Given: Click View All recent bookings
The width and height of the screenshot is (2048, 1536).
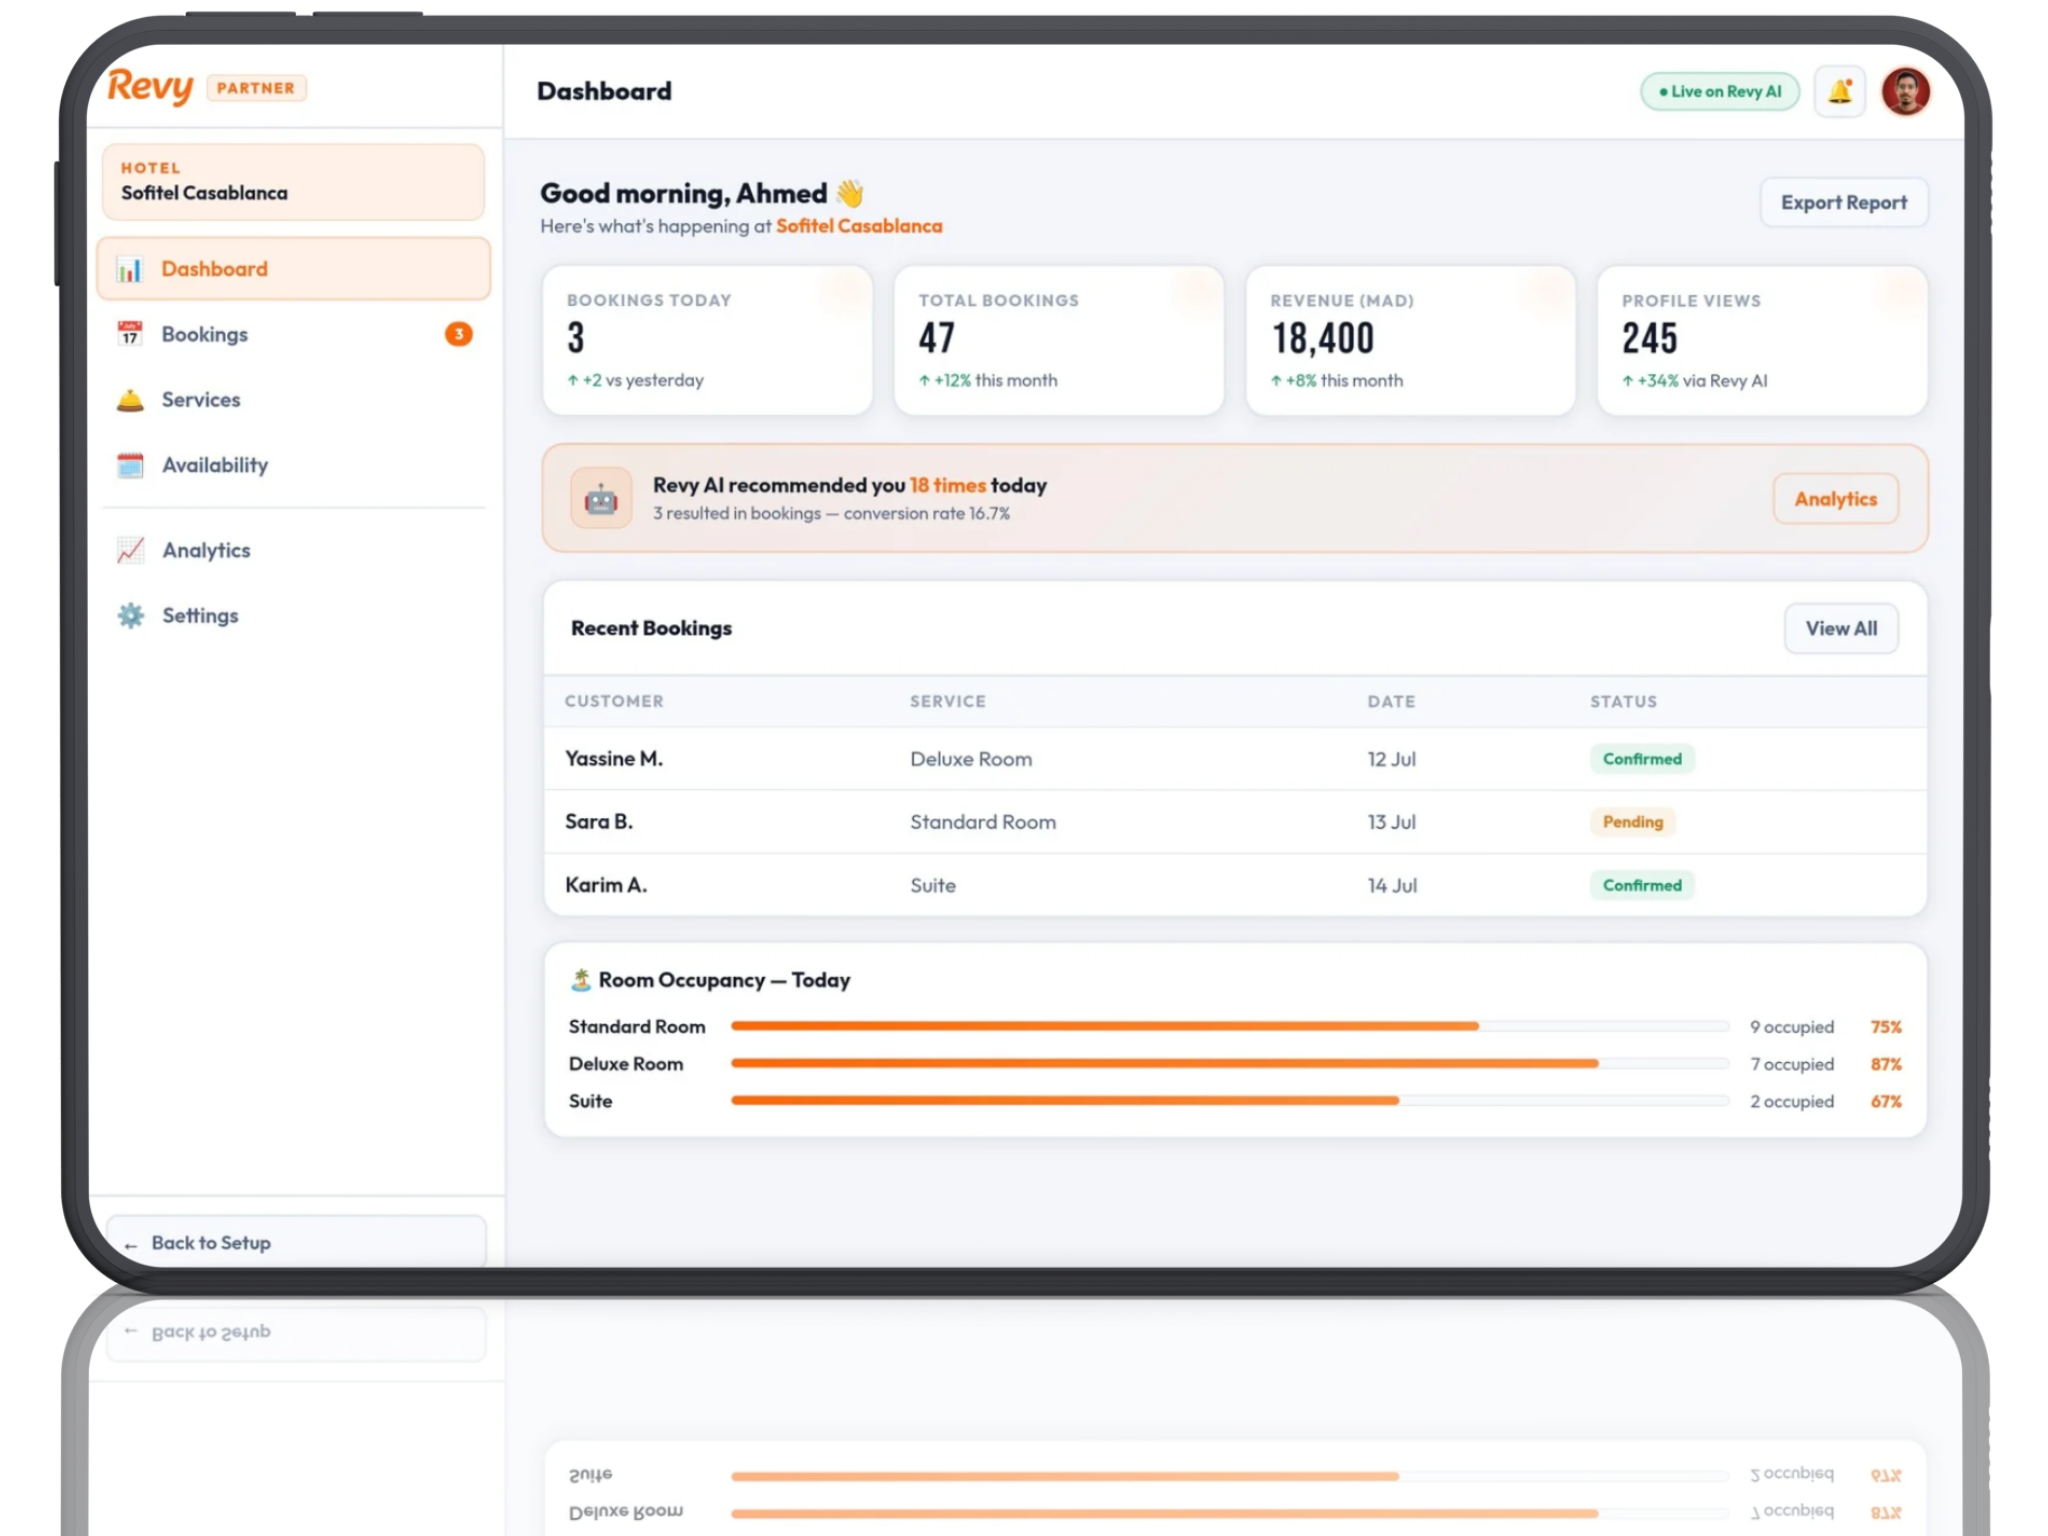Looking at the screenshot, I should pyautogui.click(x=1841, y=628).
